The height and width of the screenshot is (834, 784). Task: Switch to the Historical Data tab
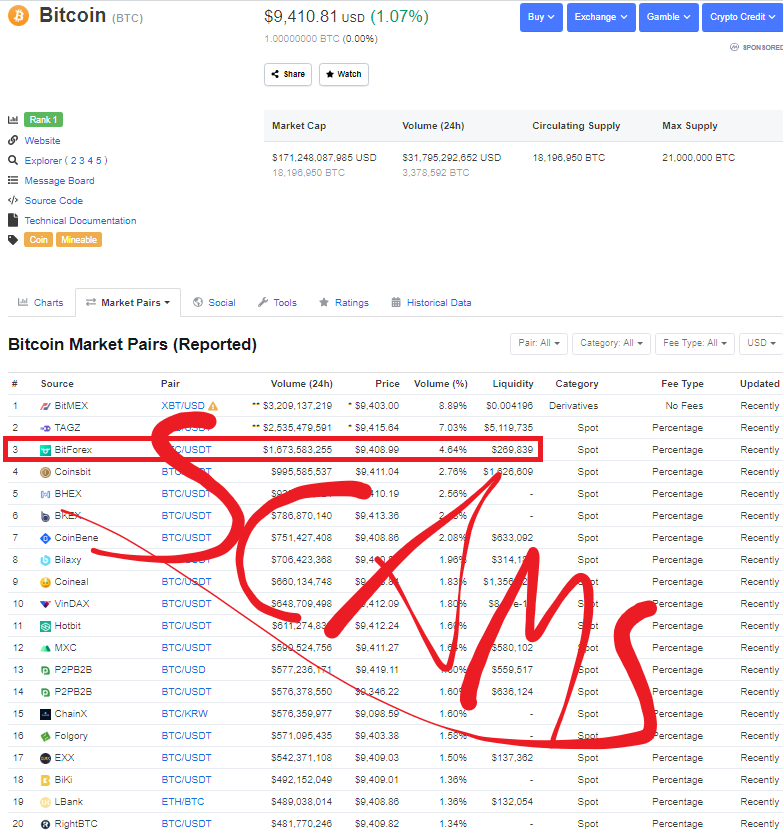pos(431,303)
